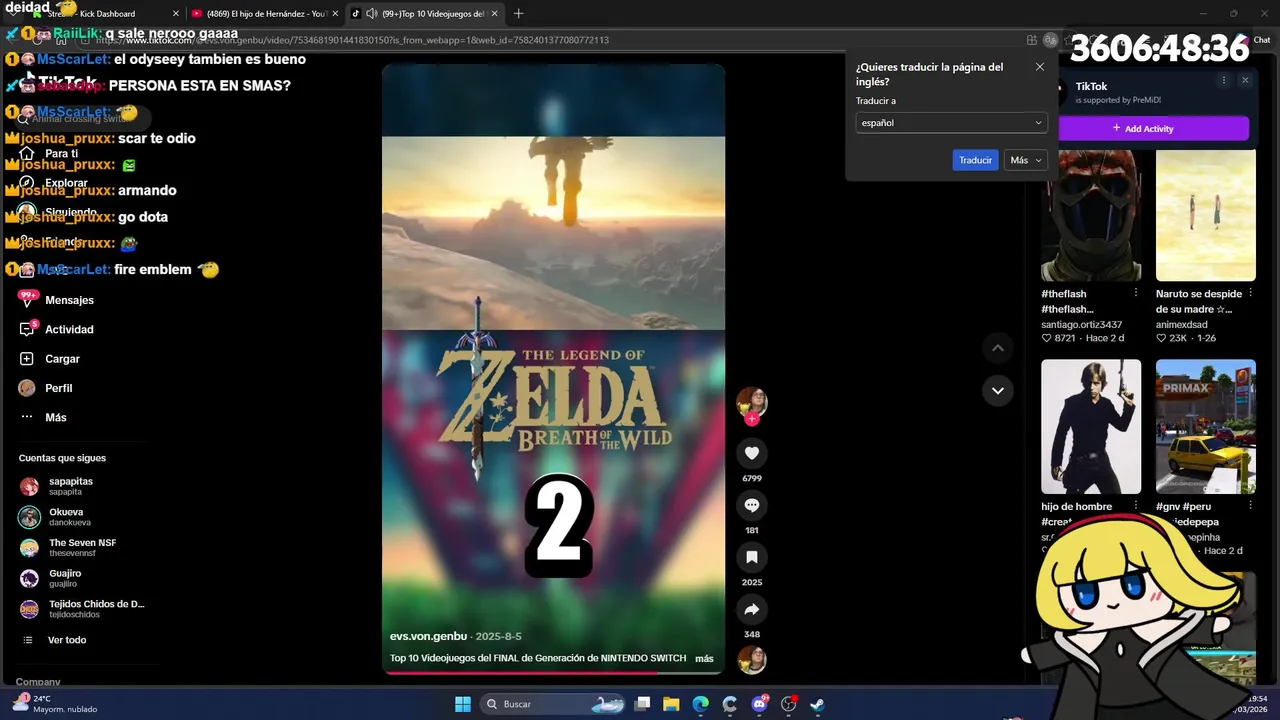Open the Tejidos Chidos followed account
Image resolution: width=1280 pixels, height=720 pixels.
[x=95, y=609]
